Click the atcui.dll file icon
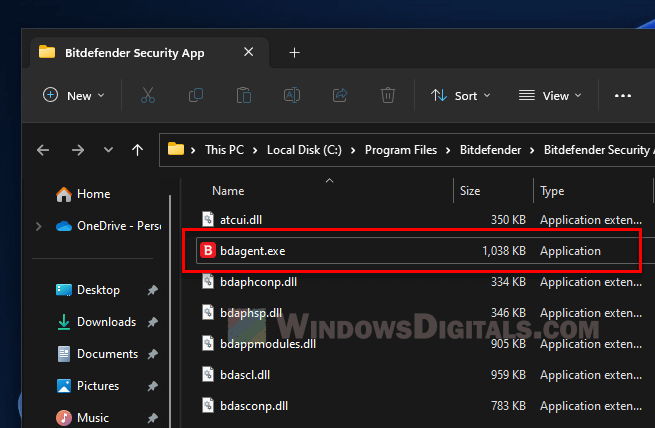This screenshot has width=655, height=428. [x=208, y=219]
